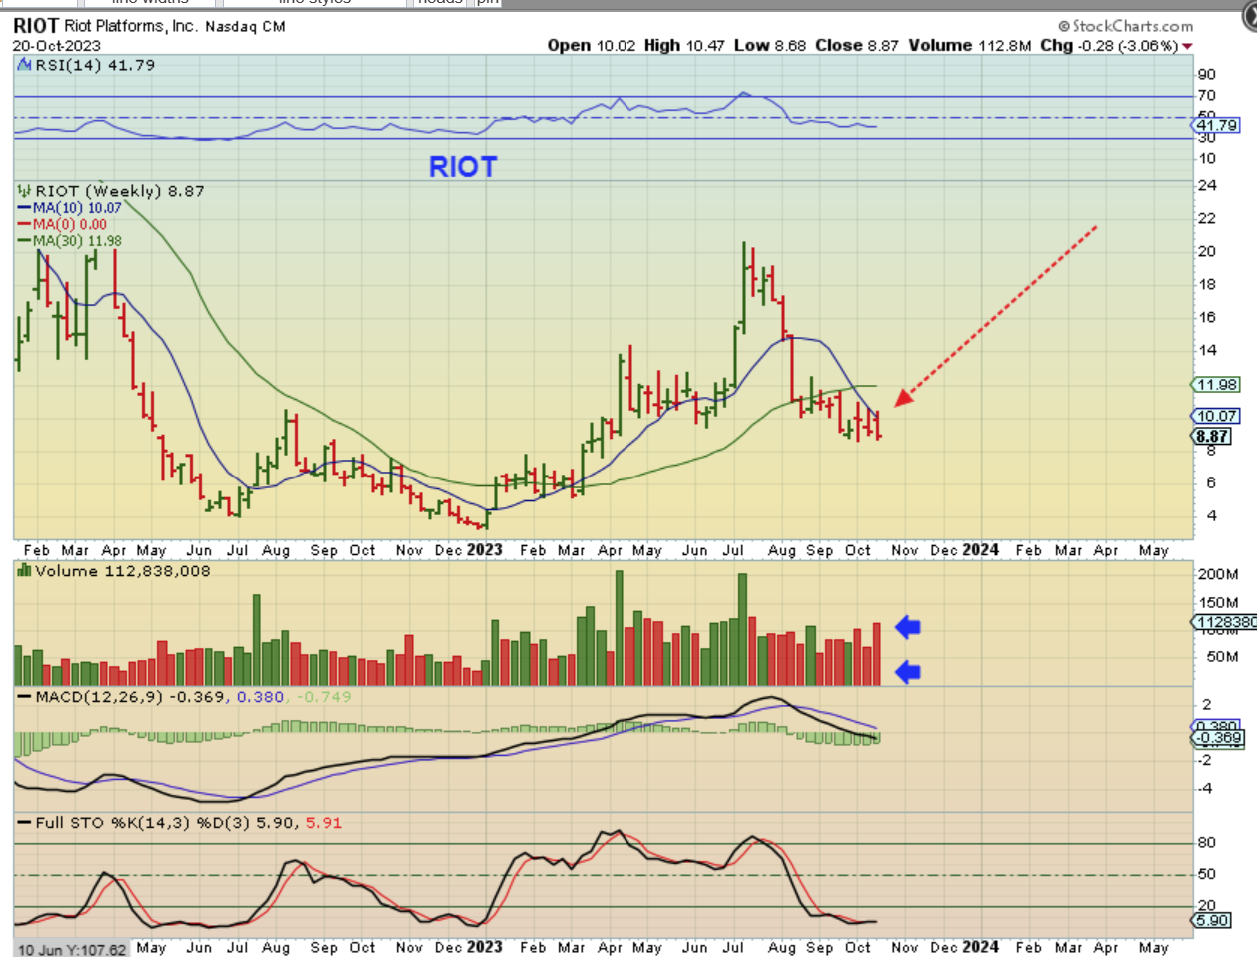
Task: Click the 11.98 price tag on right axis
Action: click(x=1217, y=384)
